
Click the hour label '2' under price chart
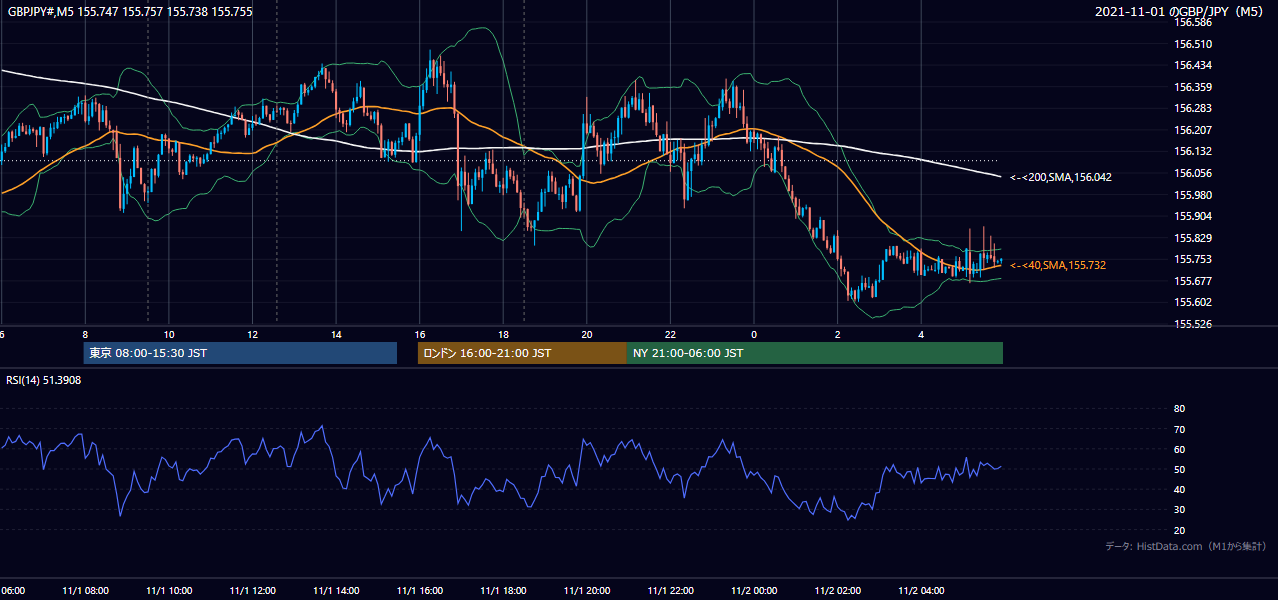(837, 334)
